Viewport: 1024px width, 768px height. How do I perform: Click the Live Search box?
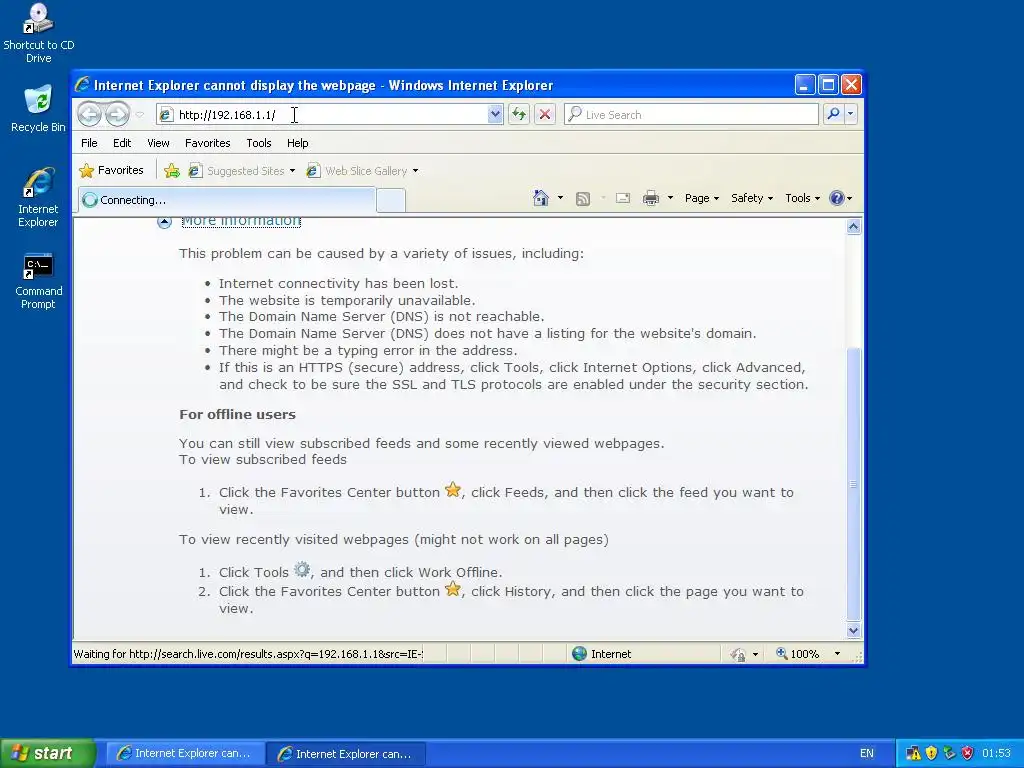[x=691, y=115]
